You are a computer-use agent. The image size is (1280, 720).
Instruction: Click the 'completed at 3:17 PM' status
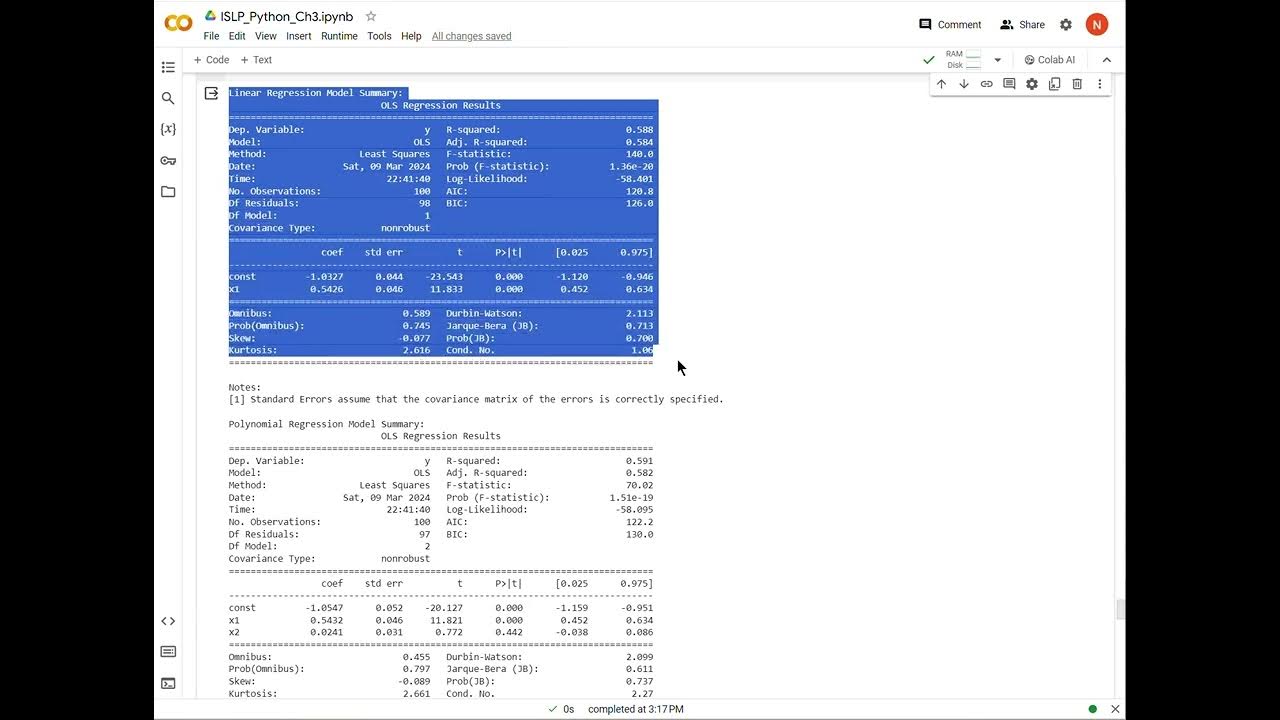[x=636, y=709]
